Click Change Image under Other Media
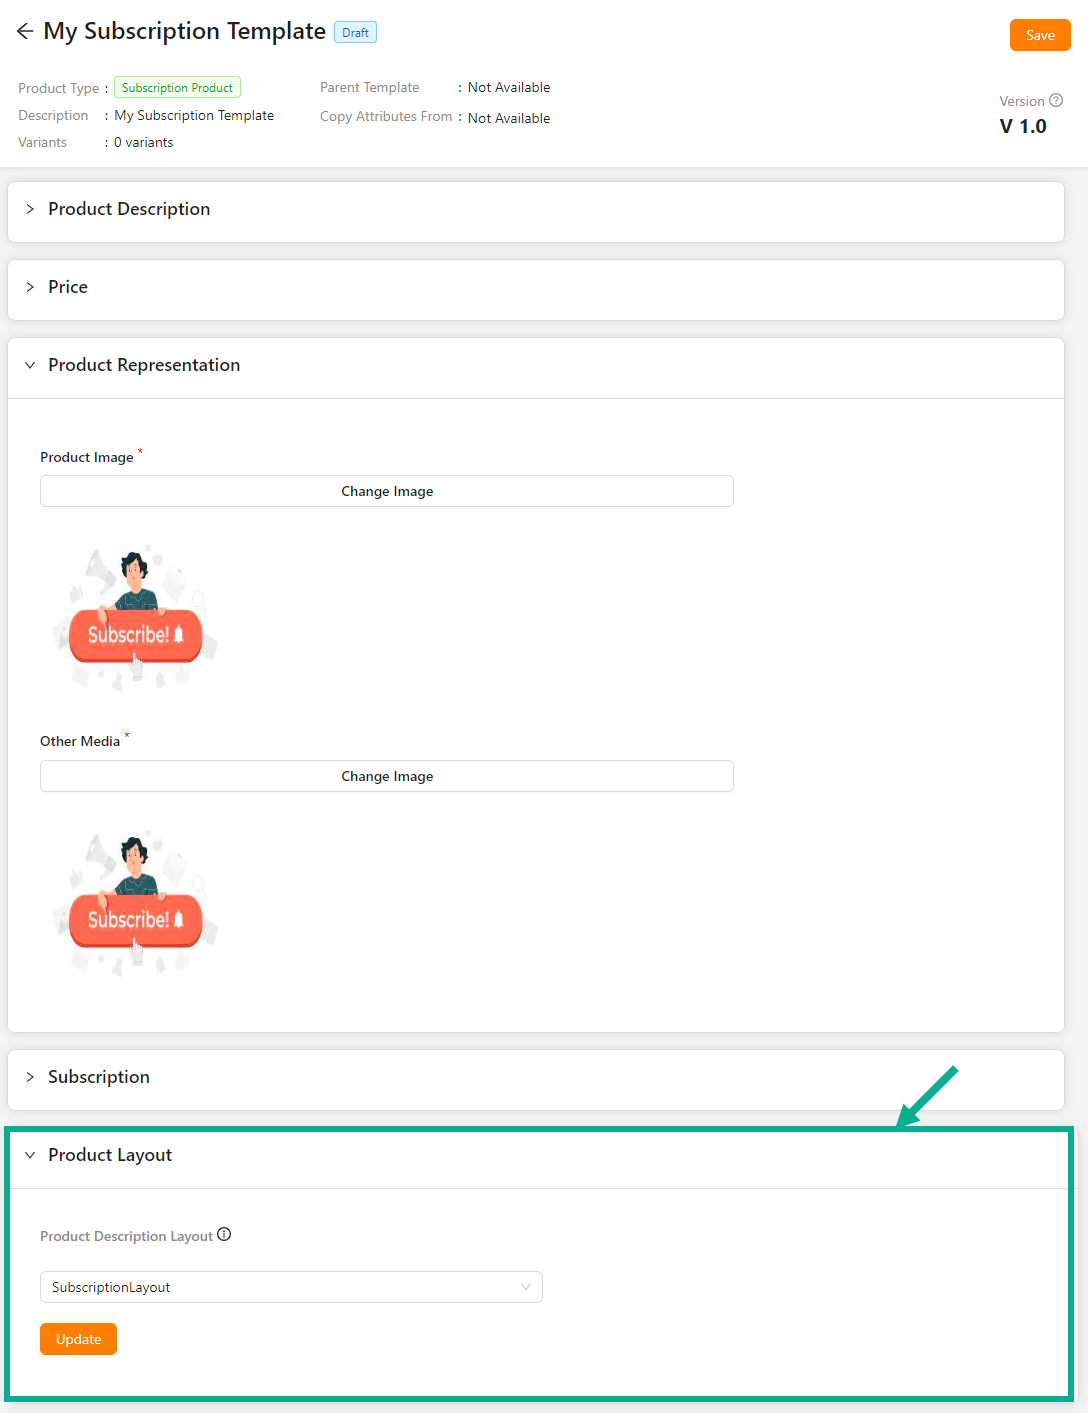 pos(387,776)
